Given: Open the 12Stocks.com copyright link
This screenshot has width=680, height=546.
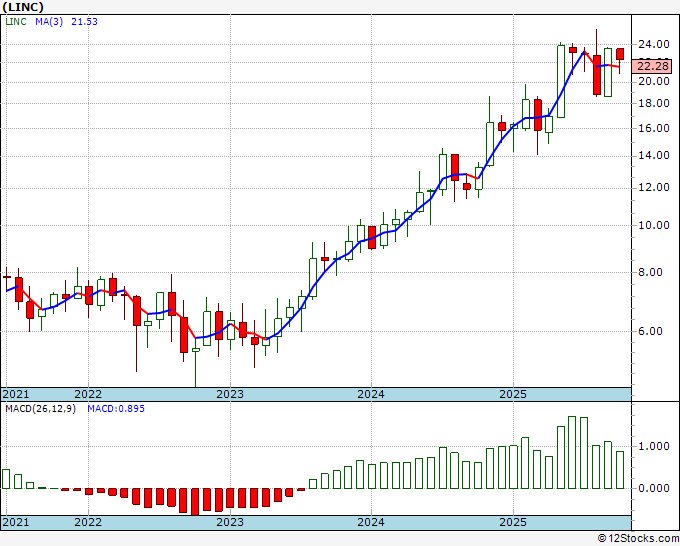Looking at the screenshot, I should (x=638, y=539).
